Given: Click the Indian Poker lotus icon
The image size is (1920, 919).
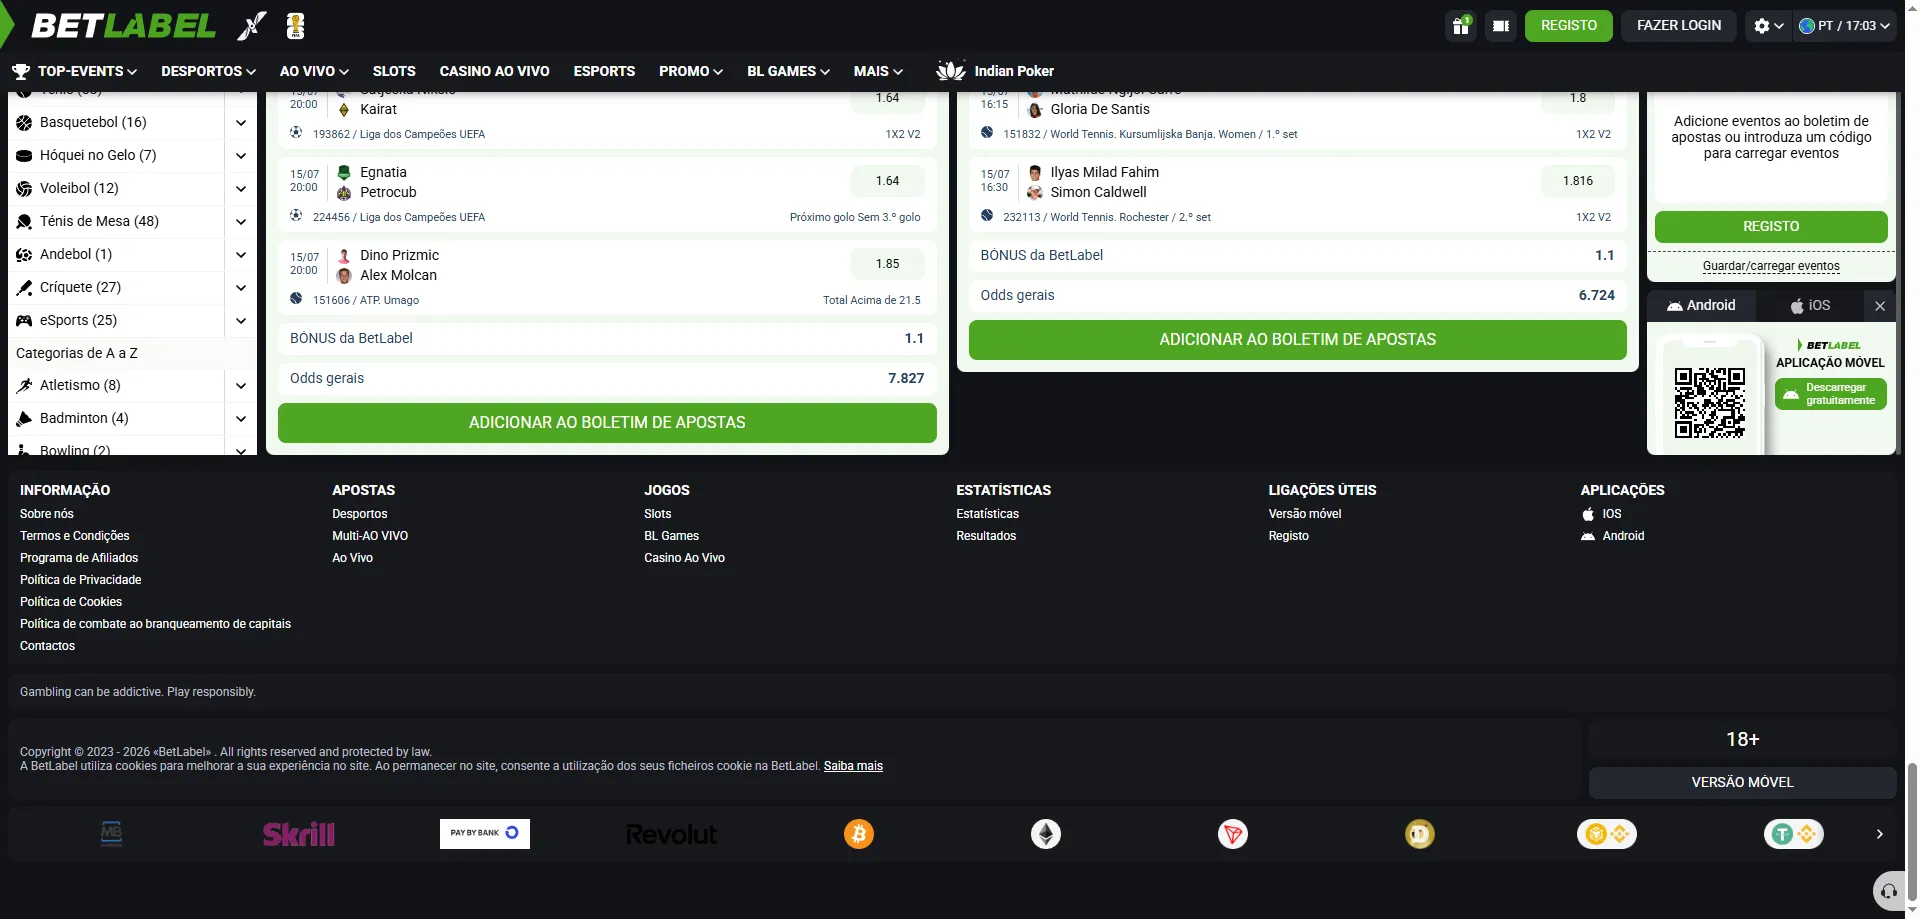Looking at the screenshot, I should pyautogui.click(x=950, y=71).
